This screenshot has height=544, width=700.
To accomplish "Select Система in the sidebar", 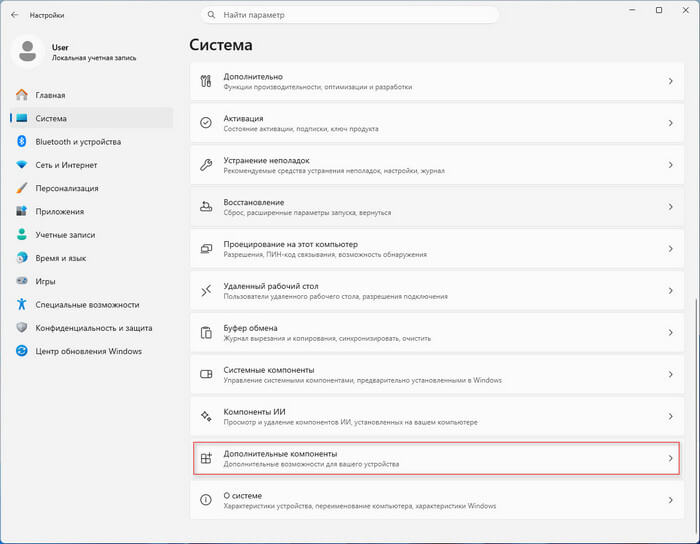I will tap(92, 118).
